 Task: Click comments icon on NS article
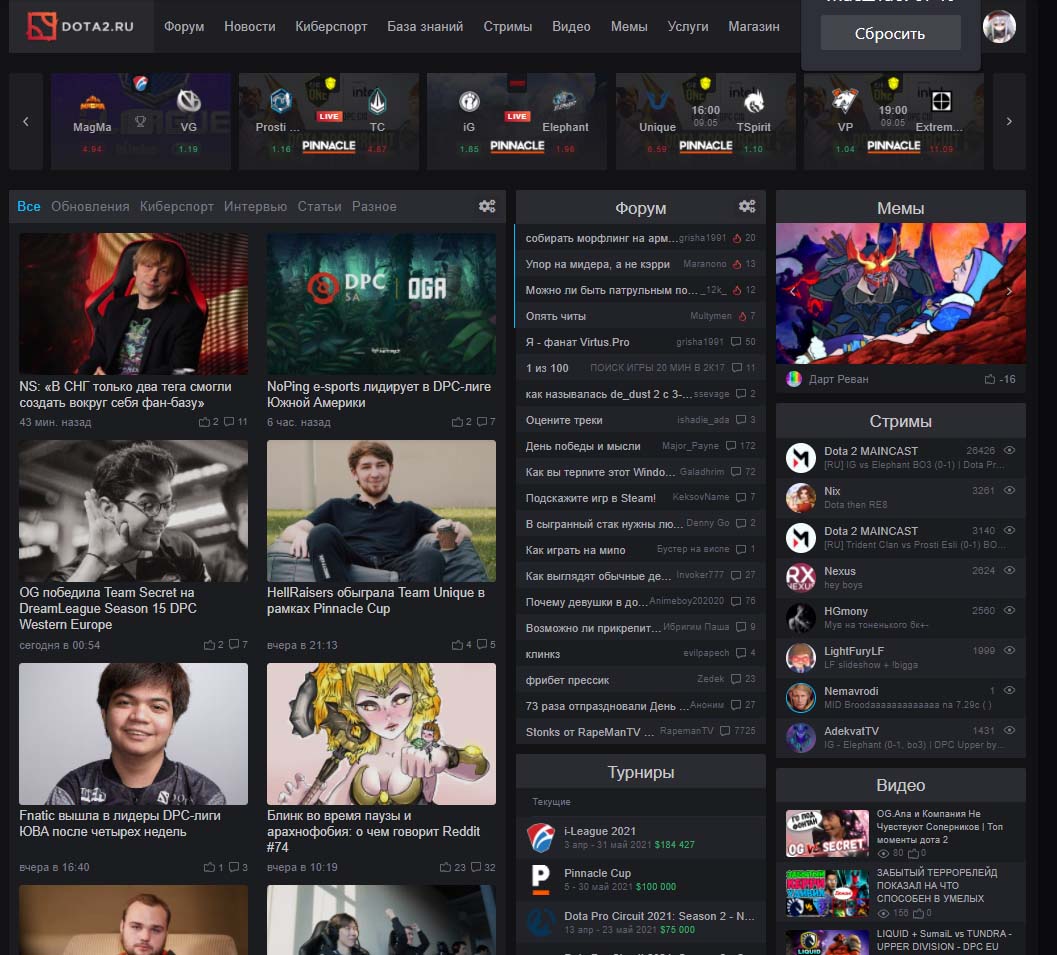click(229, 422)
